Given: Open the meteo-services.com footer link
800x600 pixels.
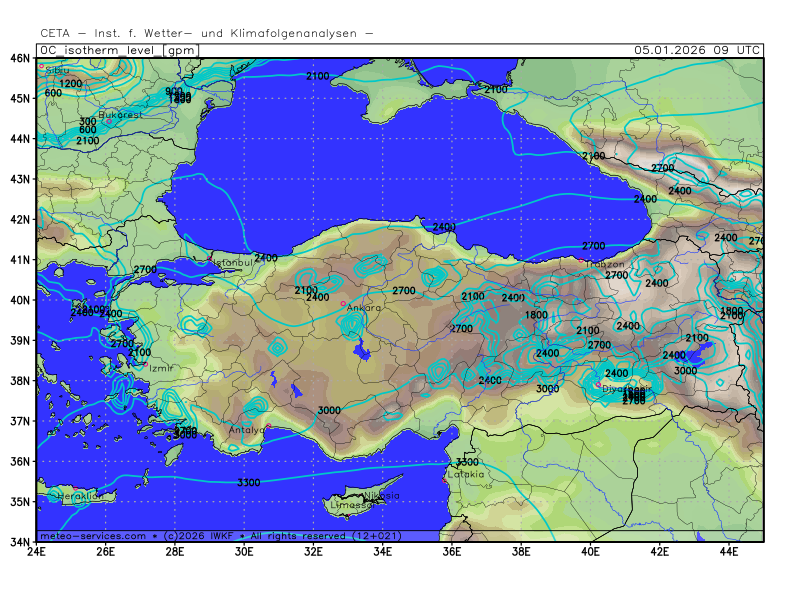Looking at the screenshot, I should tap(92, 536).
